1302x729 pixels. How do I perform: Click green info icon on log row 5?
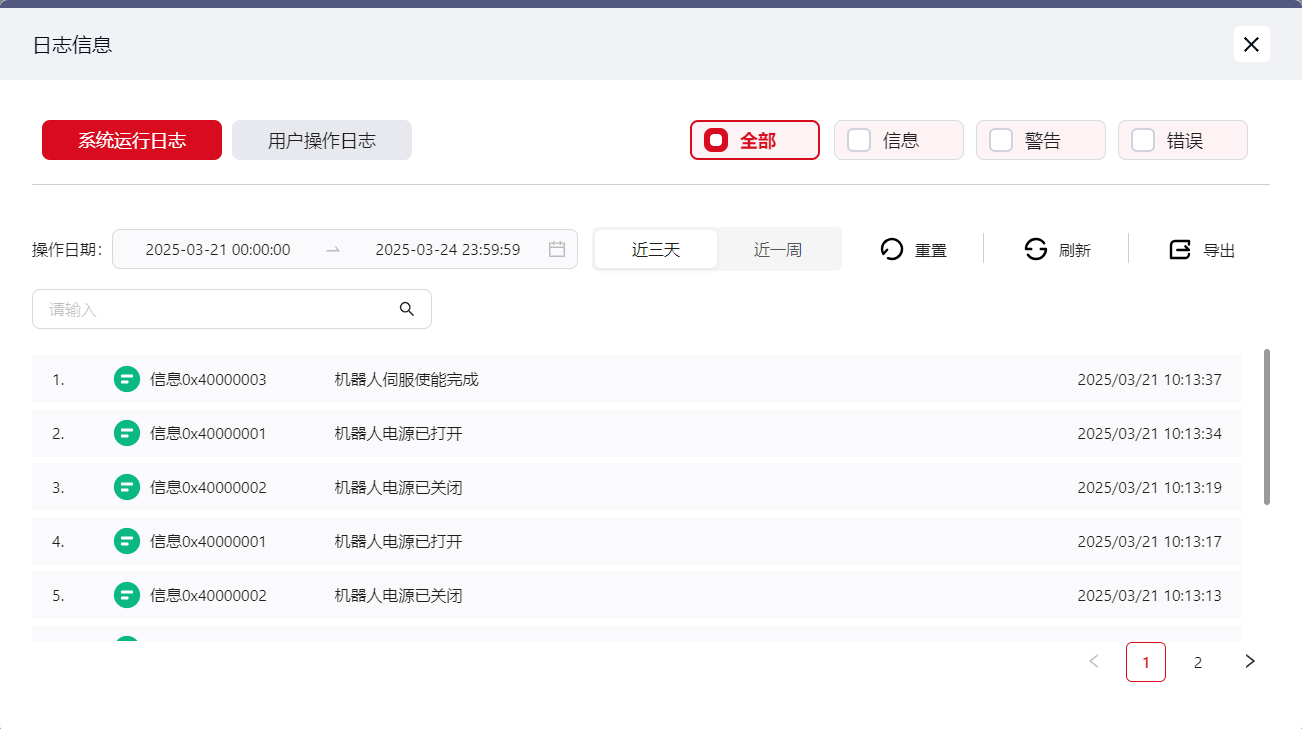[127, 595]
